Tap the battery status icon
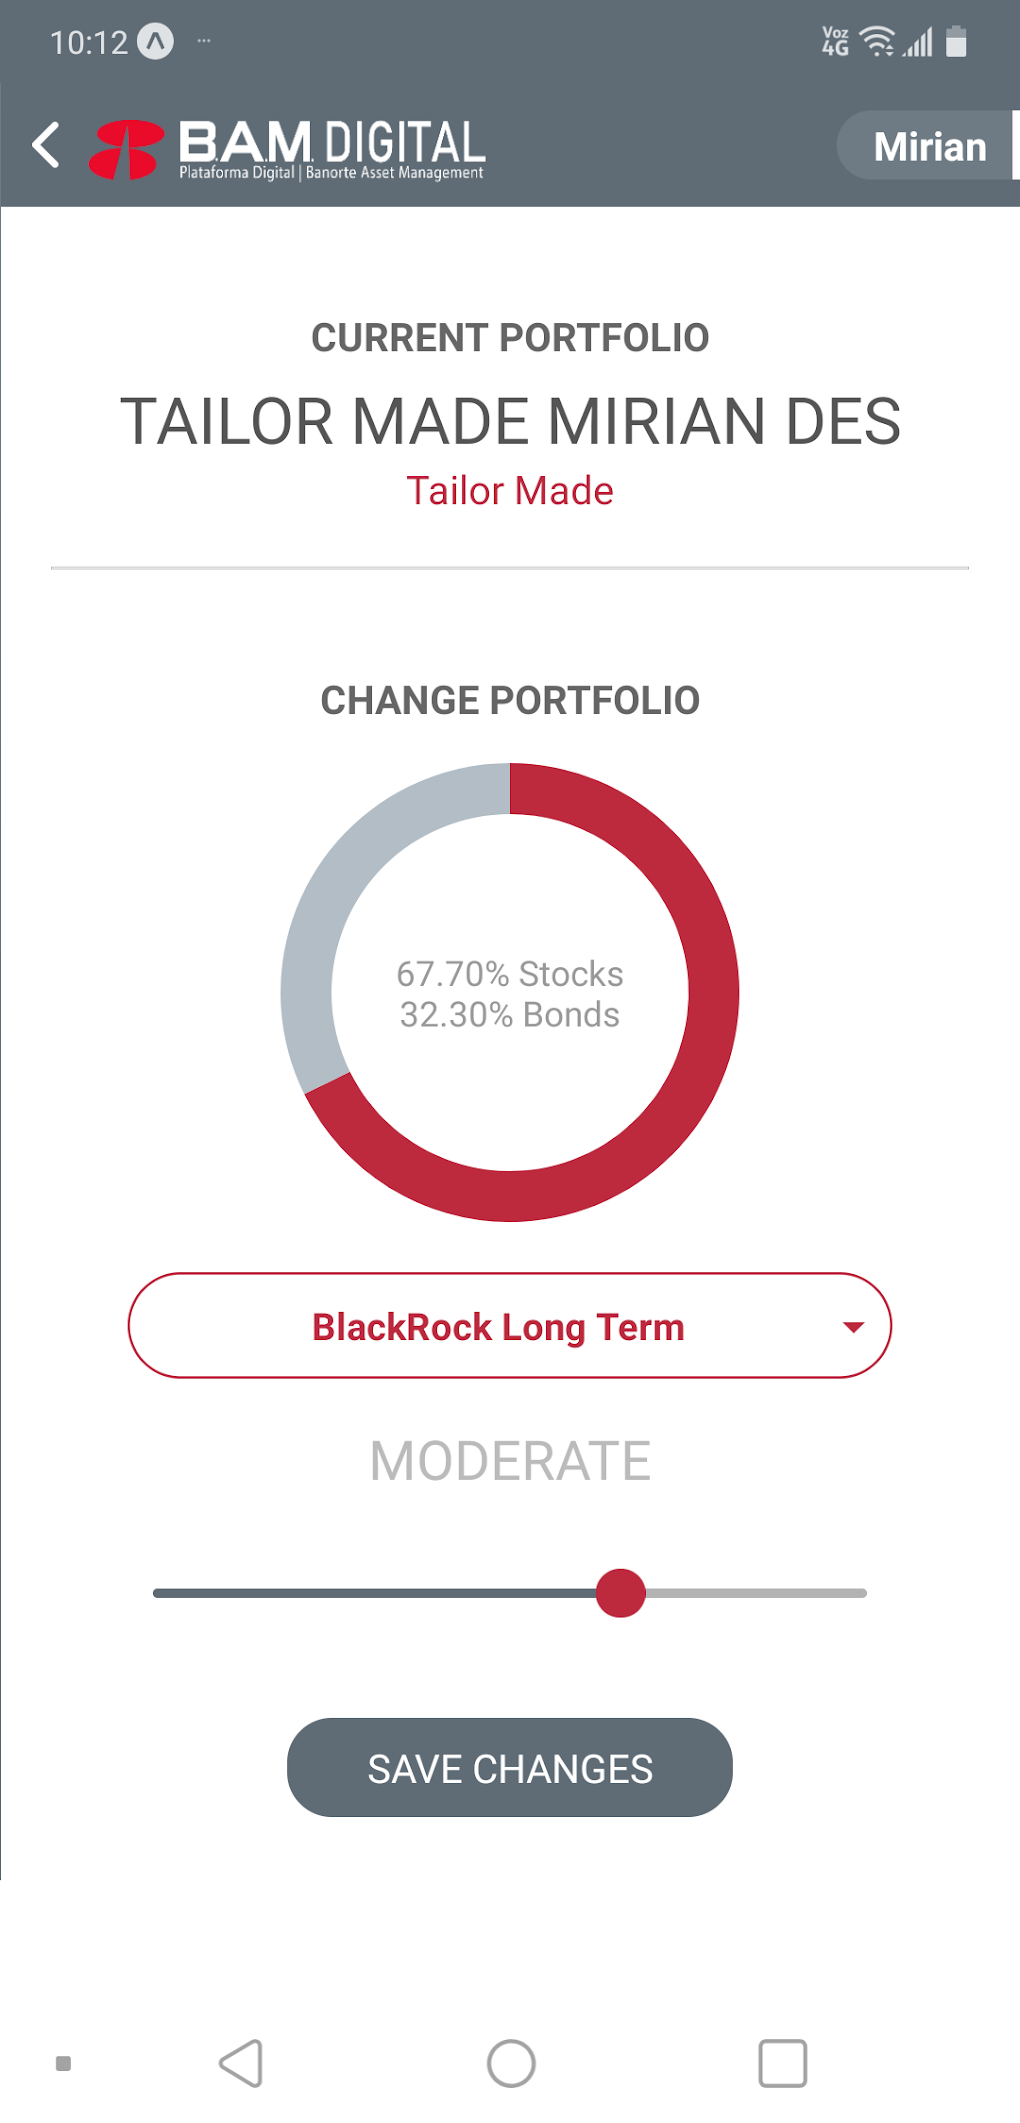 click(956, 42)
